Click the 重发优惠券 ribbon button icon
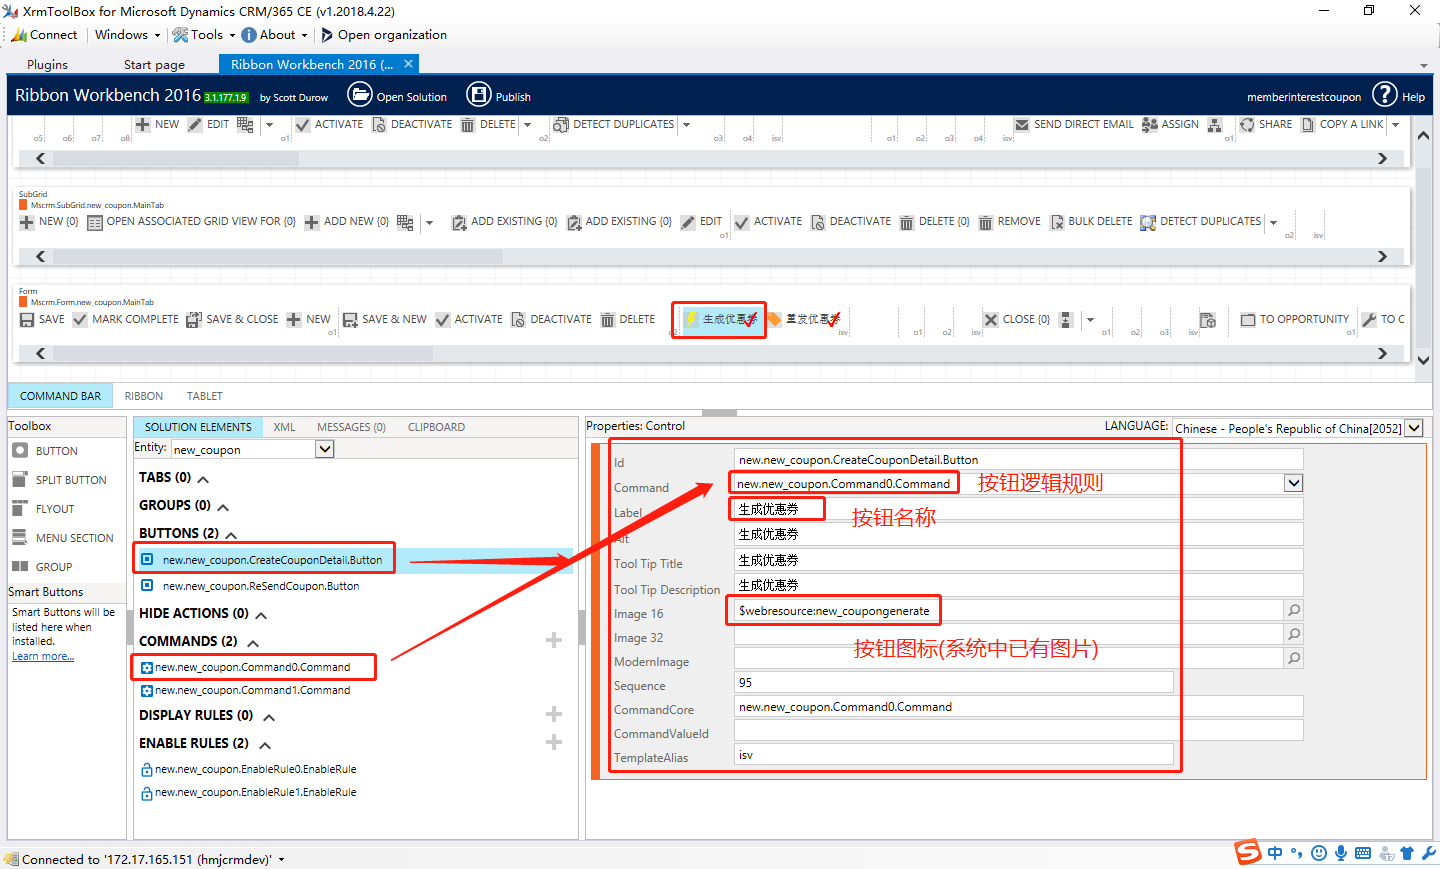Image resolution: width=1440 pixels, height=869 pixels. pyautogui.click(x=774, y=320)
